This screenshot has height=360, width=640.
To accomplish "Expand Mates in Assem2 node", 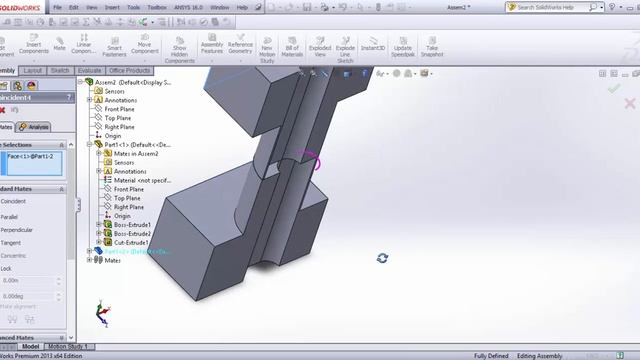I will [99, 153].
